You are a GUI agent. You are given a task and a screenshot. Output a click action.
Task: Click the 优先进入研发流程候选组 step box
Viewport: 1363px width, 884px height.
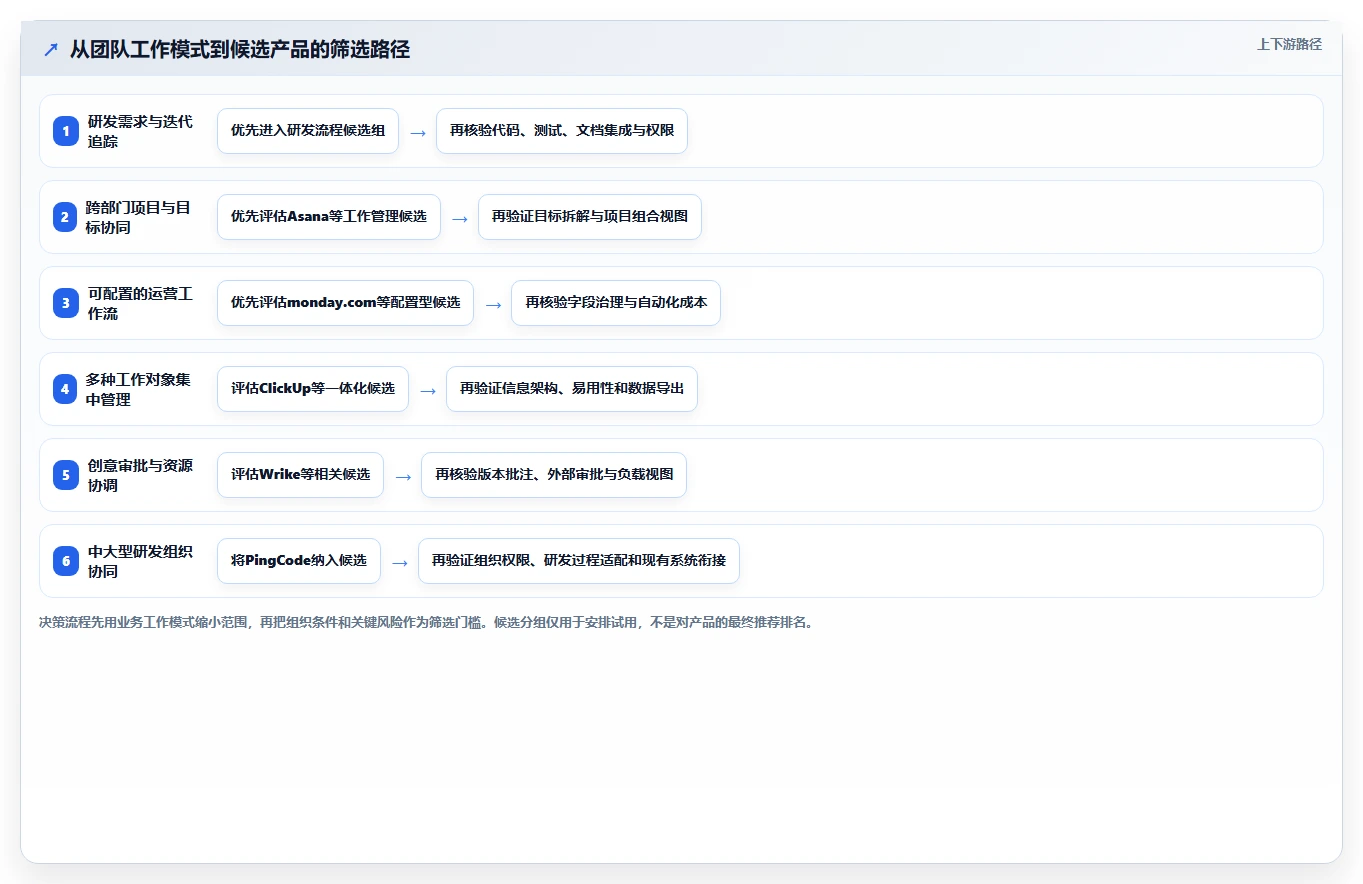[x=308, y=131]
